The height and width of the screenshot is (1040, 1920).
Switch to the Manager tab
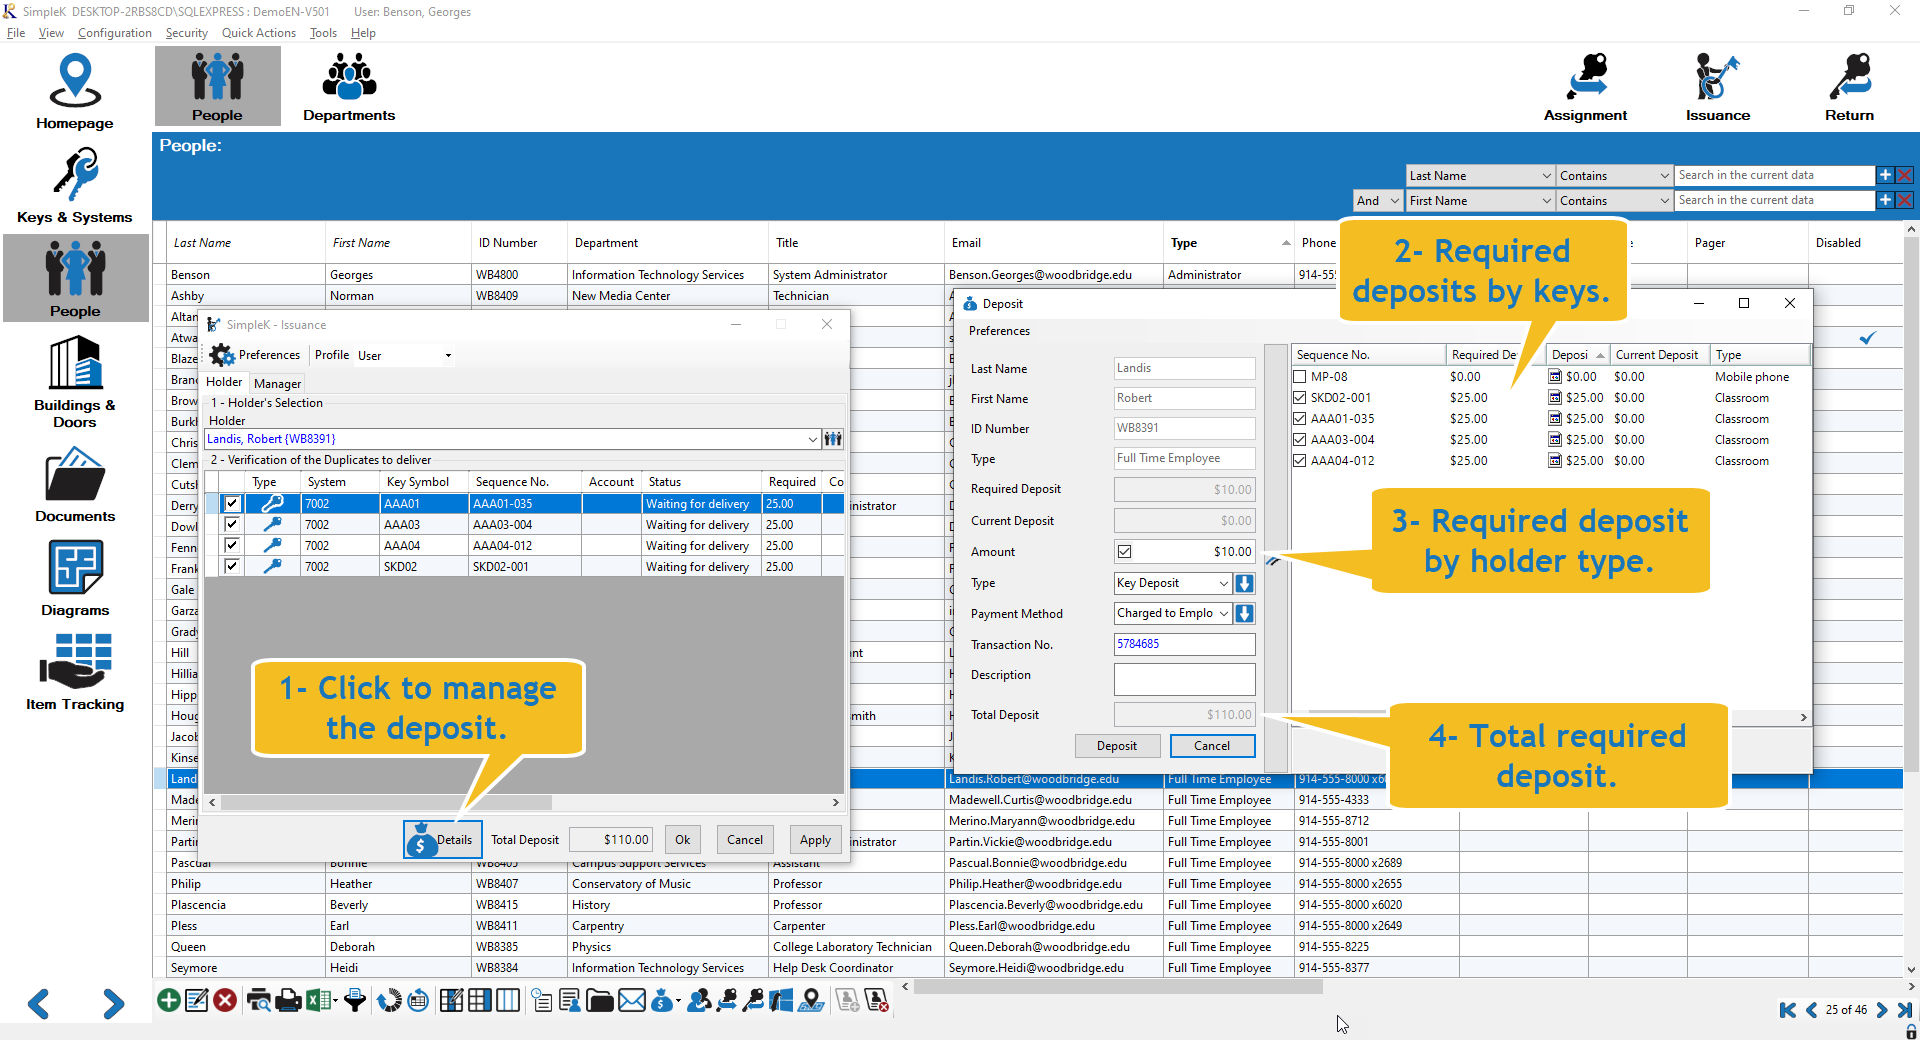pyautogui.click(x=277, y=383)
